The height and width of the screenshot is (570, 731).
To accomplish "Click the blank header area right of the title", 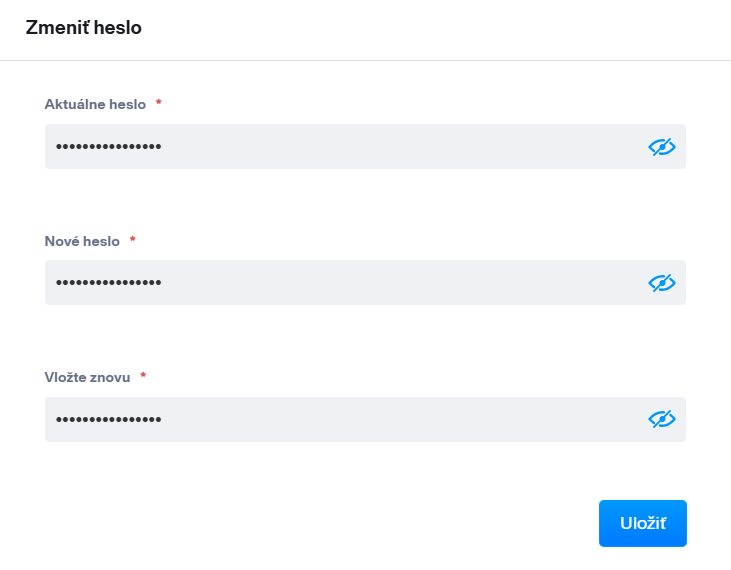I will coord(450,28).
